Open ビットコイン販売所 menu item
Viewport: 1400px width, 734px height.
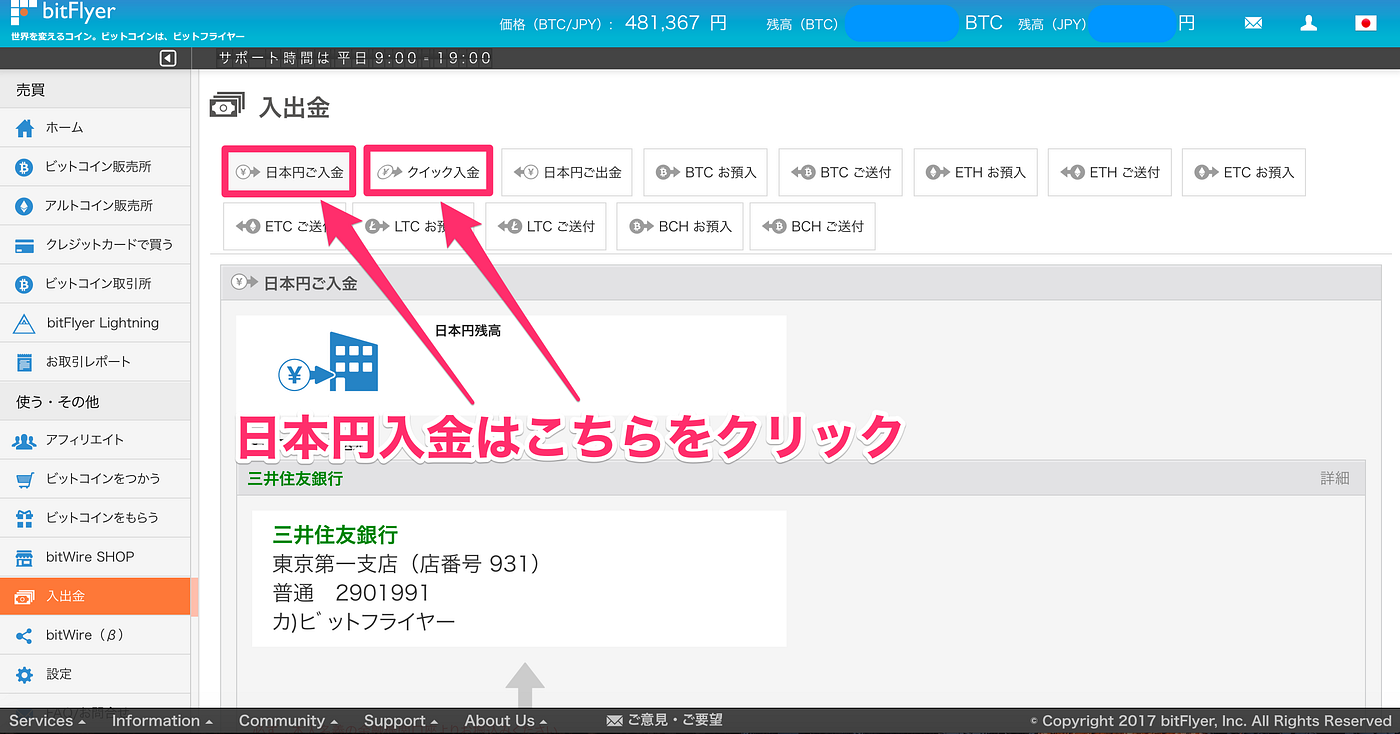[95, 167]
